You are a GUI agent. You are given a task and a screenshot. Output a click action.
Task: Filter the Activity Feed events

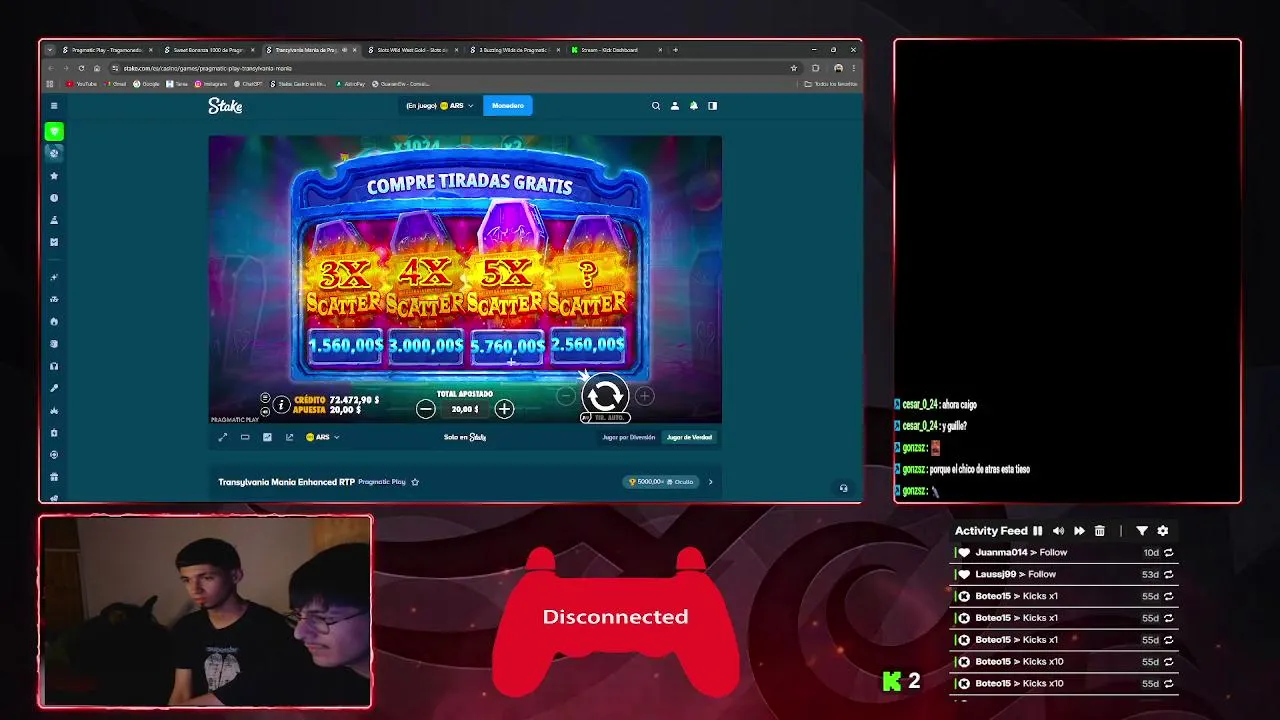point(1142,531)
